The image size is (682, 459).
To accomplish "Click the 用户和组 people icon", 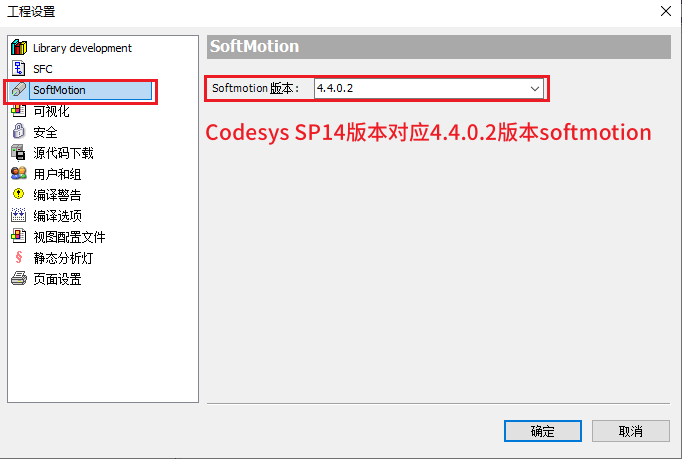I will pyautogui.click(x=18, y=174).
